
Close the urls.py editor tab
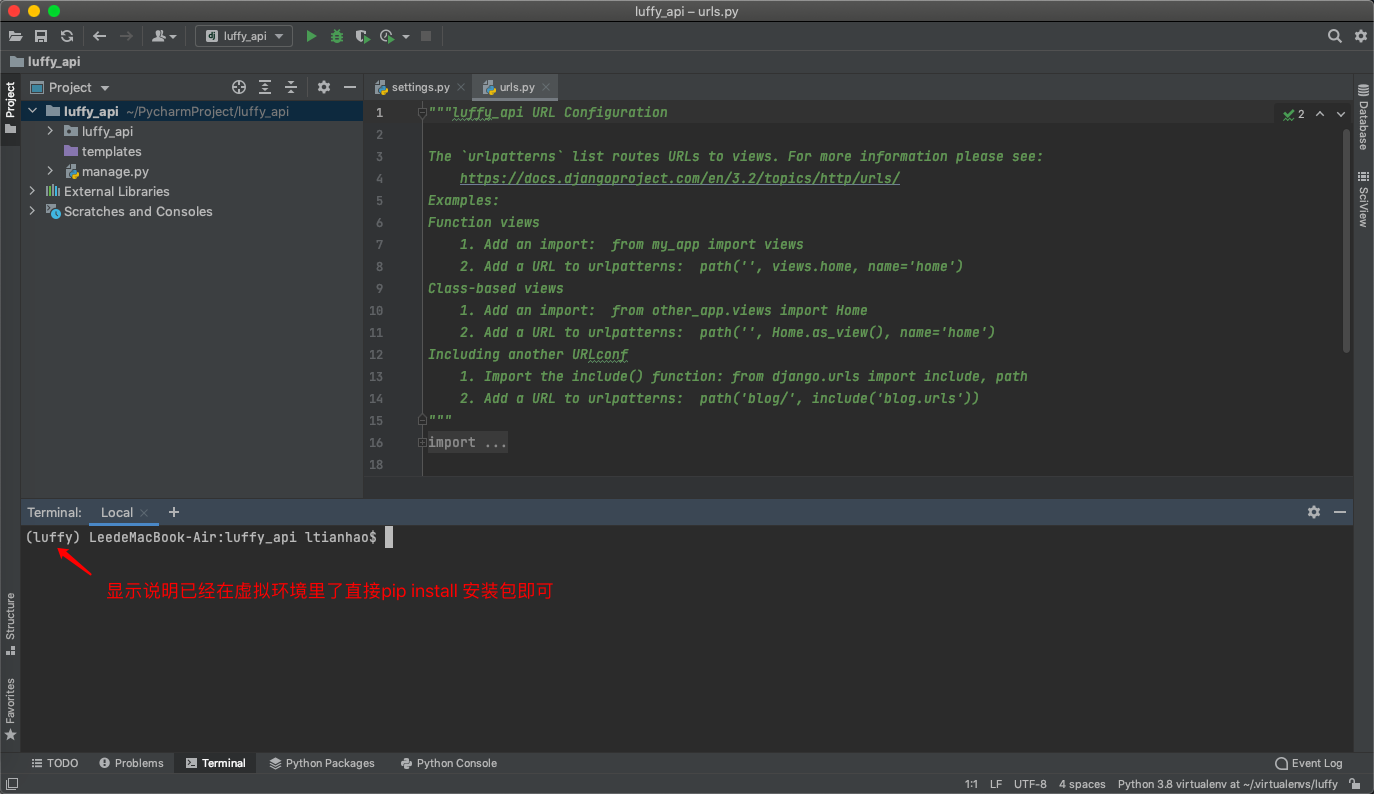546,88
